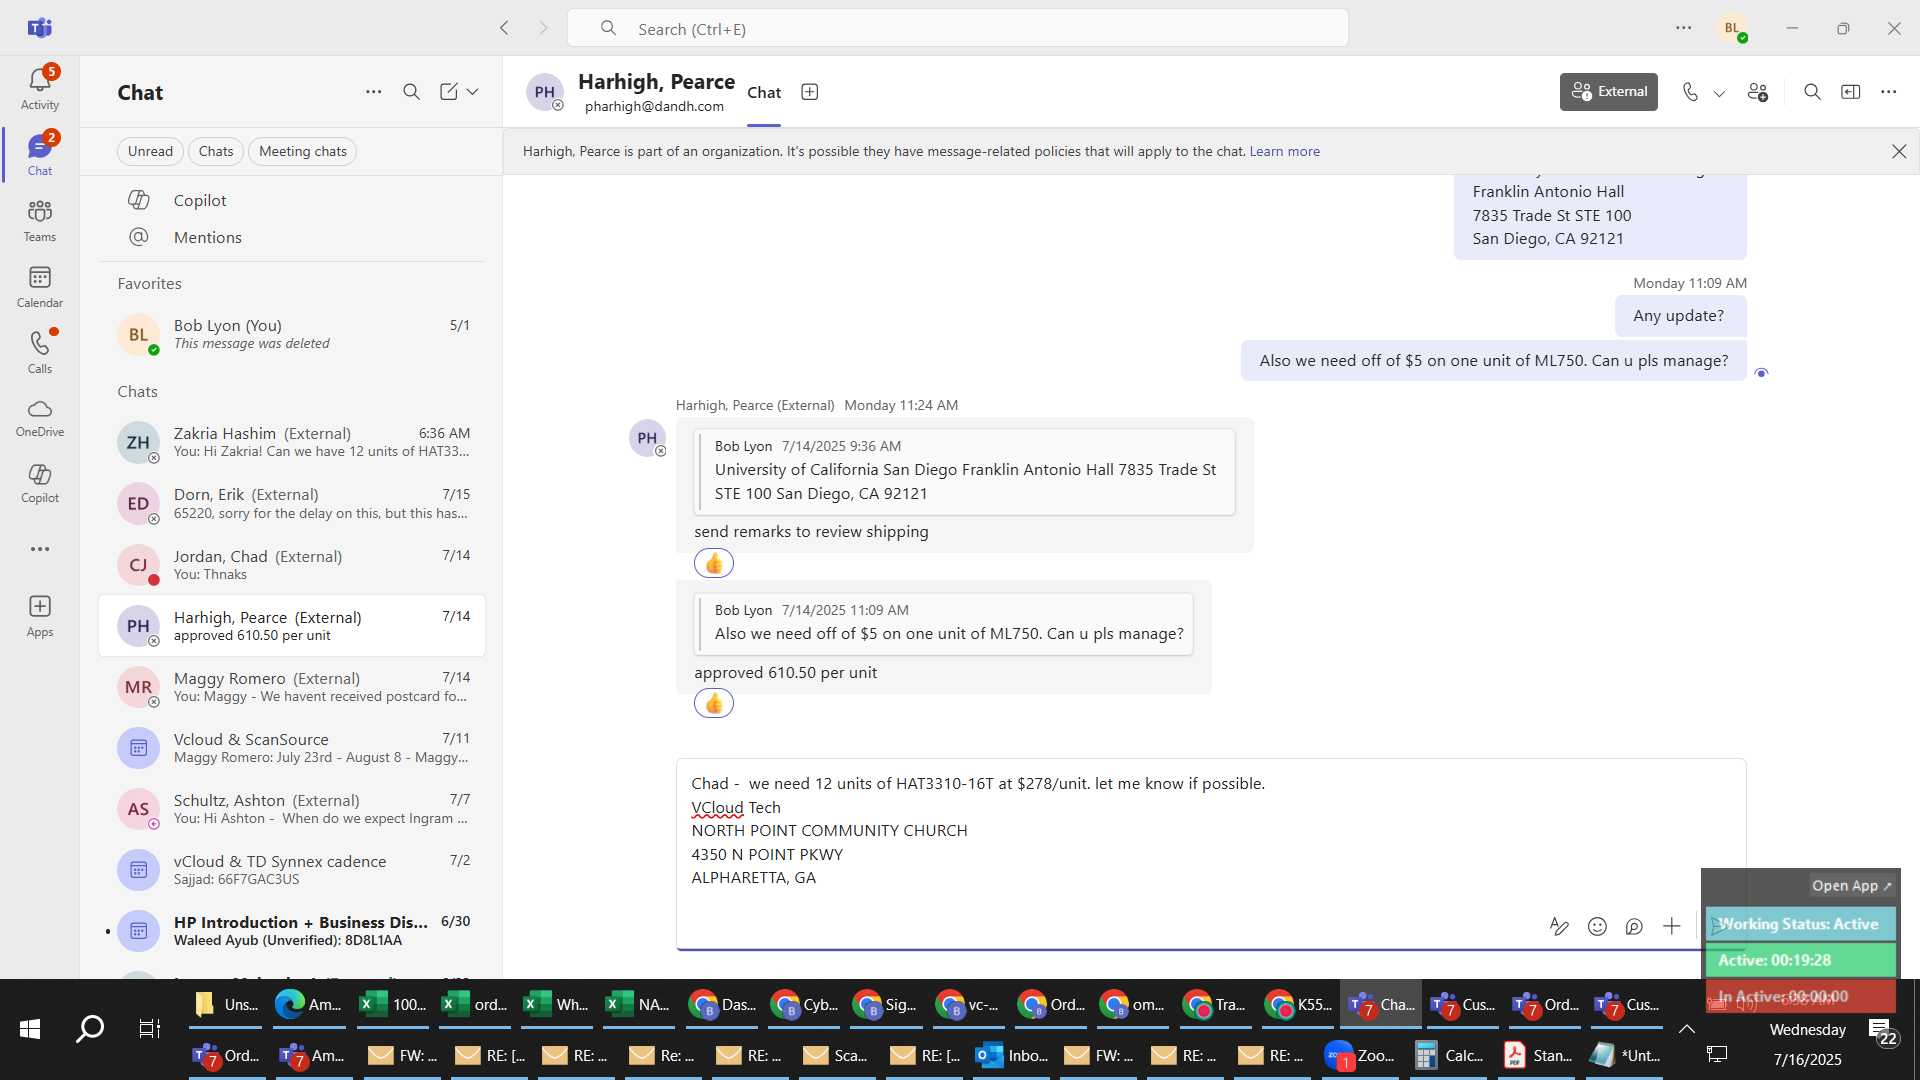
Task: Click the Any update? sent message
Action: tap(1680, 316)
